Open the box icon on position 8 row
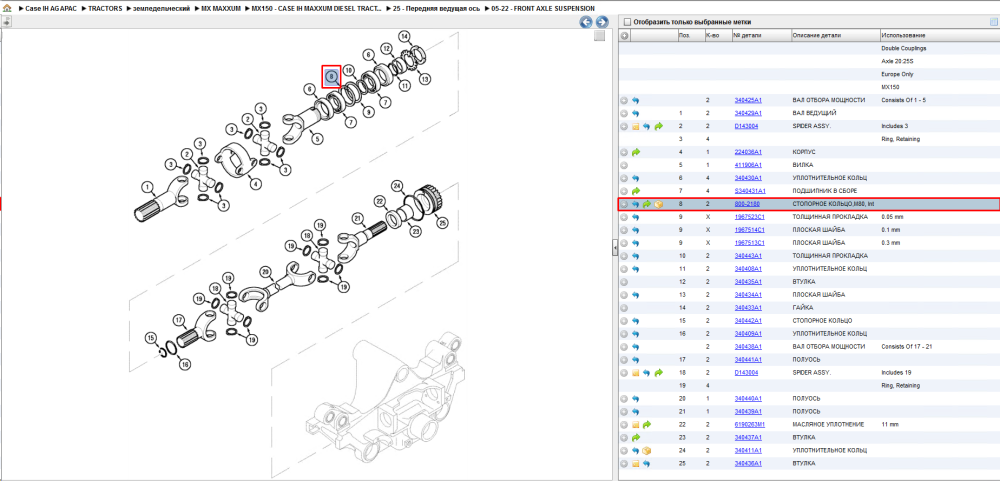This screenshot has width=1000, height=481. click(658, 204)
